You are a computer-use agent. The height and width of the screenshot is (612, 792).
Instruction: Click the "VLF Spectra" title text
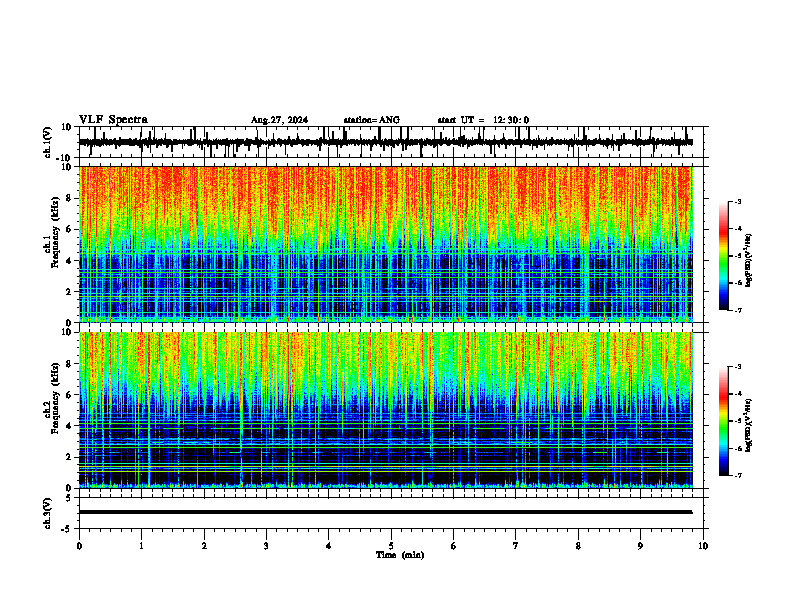(x=113, y=120)
